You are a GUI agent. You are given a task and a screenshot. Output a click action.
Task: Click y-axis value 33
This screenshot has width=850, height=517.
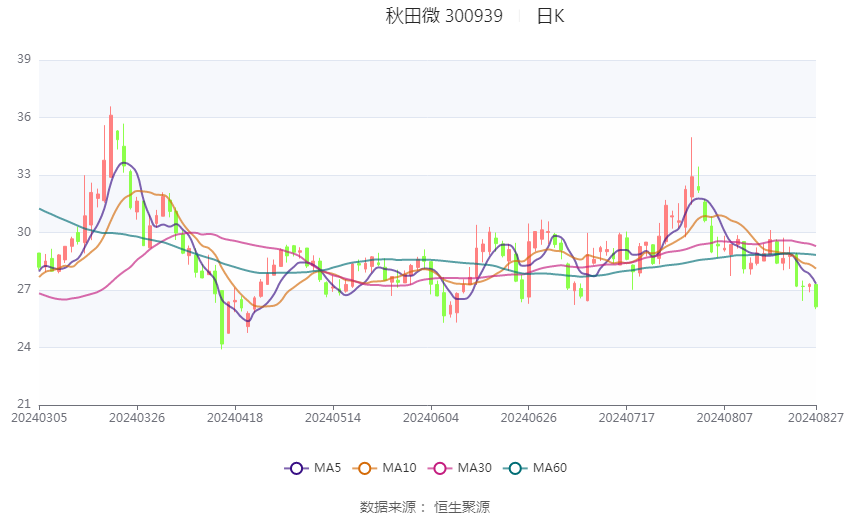coord(24,175)
